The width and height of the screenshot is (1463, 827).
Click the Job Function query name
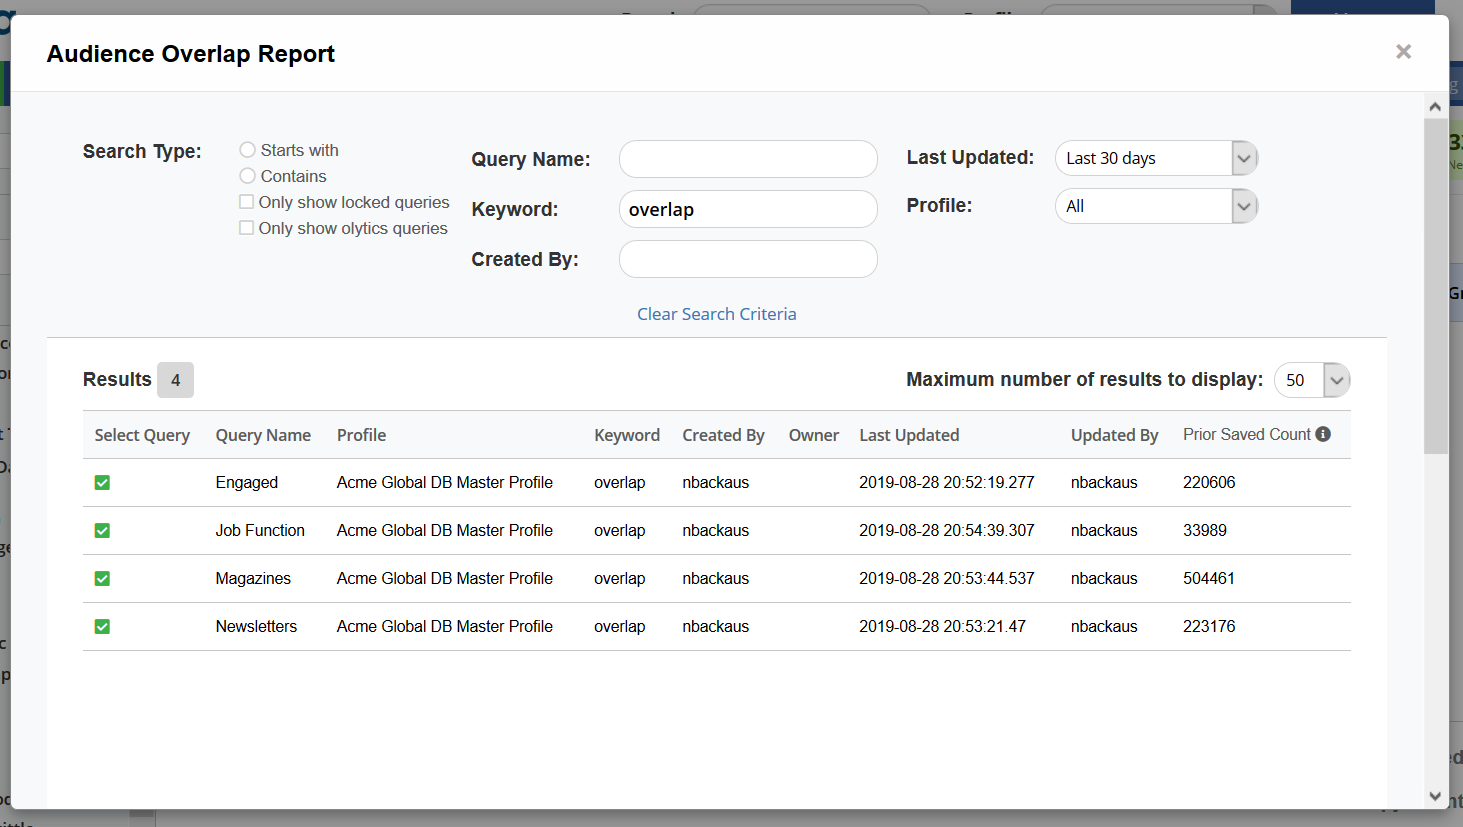pyautogui.click(x=260, y=531)
